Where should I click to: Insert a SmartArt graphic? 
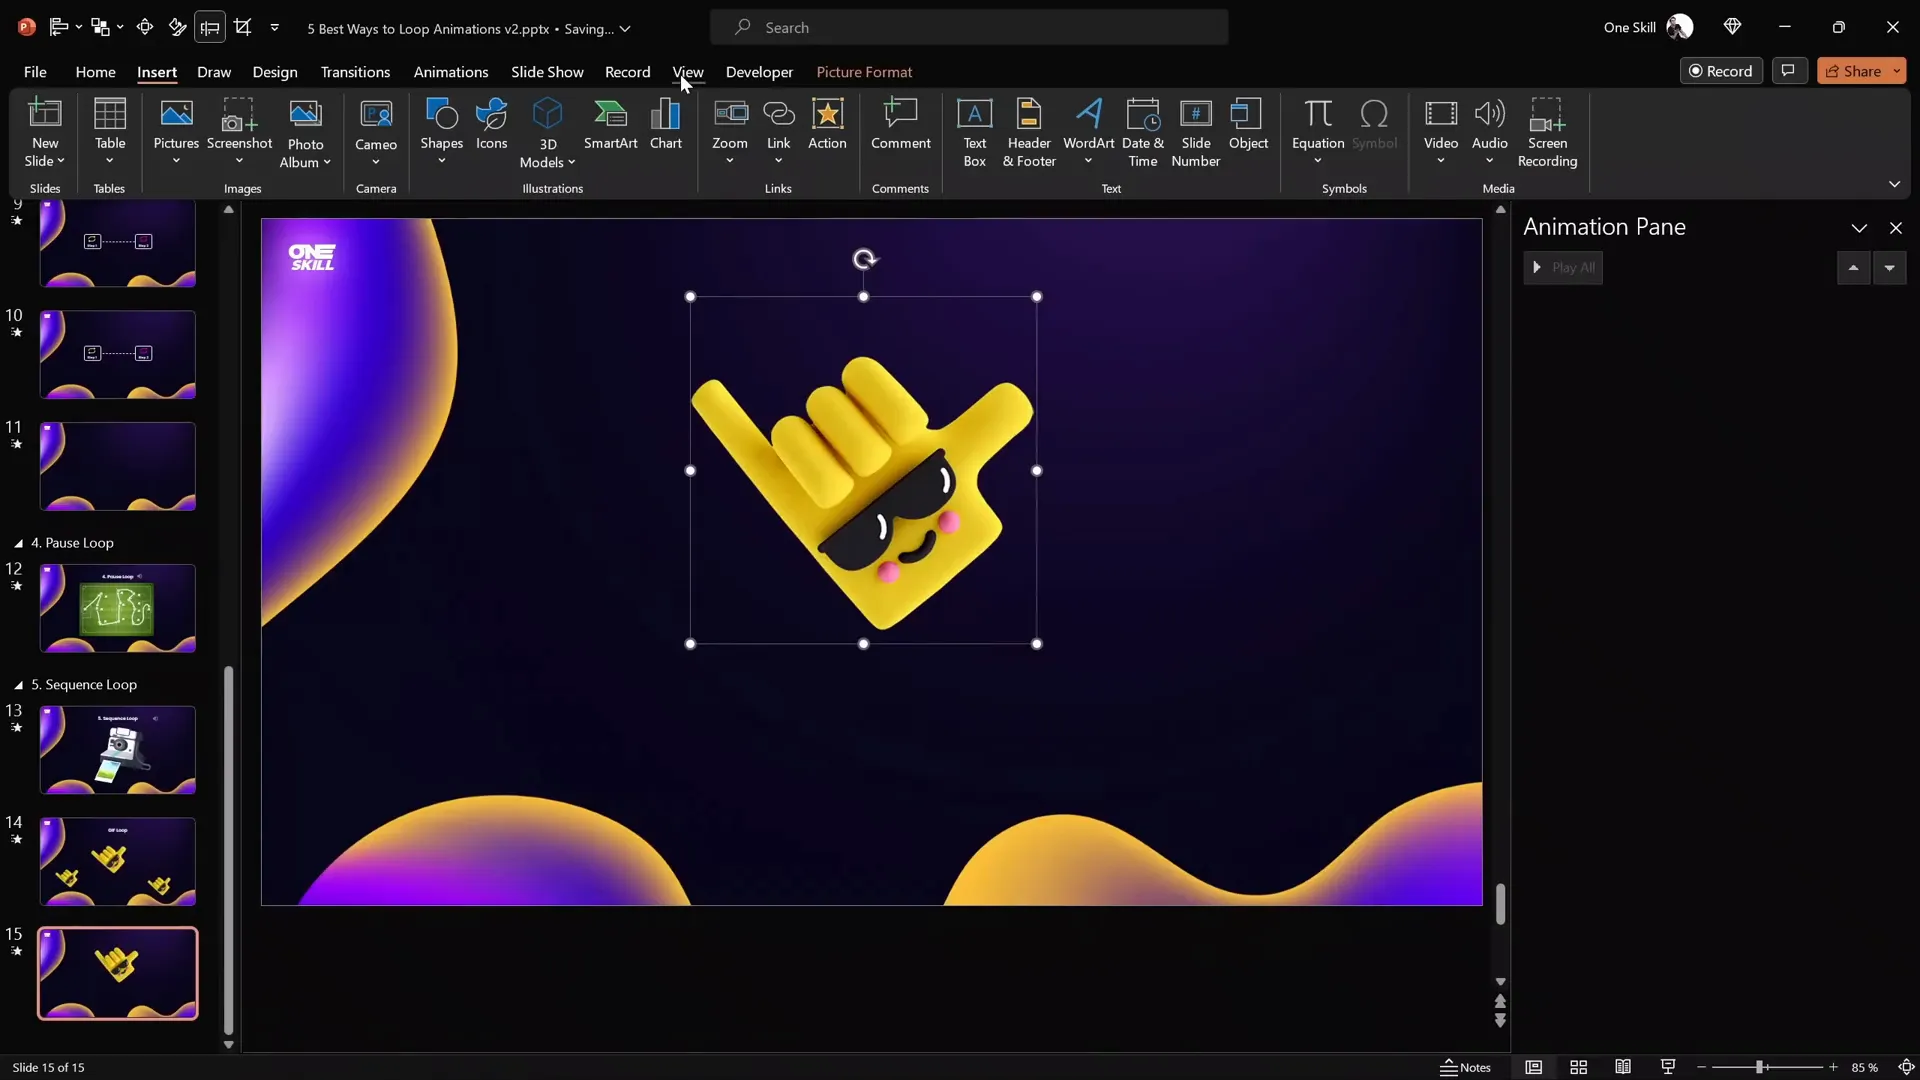[x=610, y=124]
